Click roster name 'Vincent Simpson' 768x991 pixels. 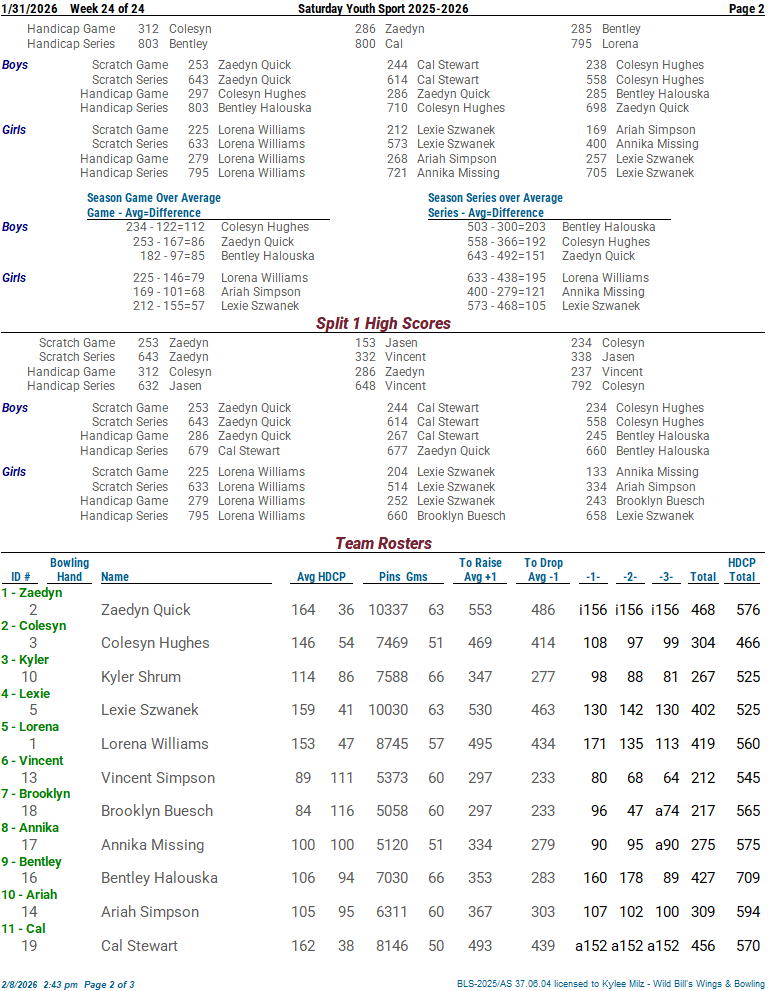click(x=158, y=778)
